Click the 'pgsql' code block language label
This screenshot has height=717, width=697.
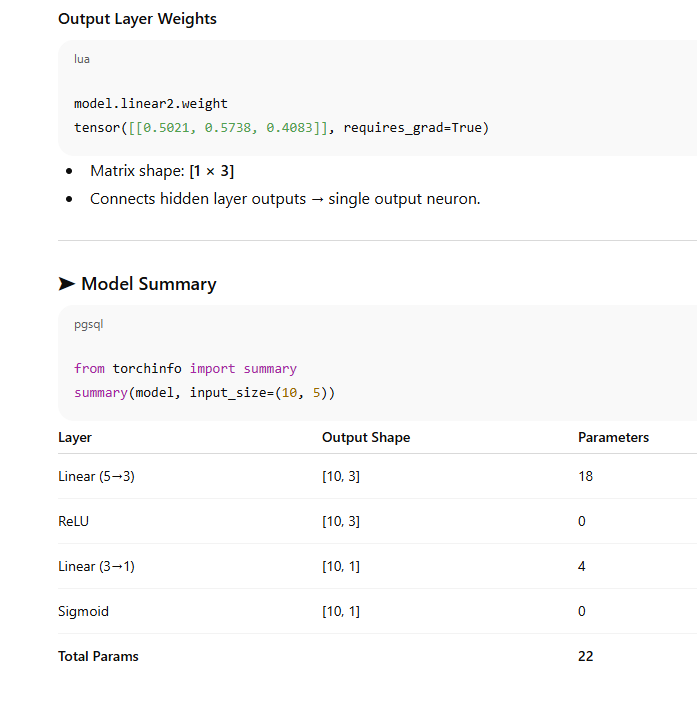88,324
